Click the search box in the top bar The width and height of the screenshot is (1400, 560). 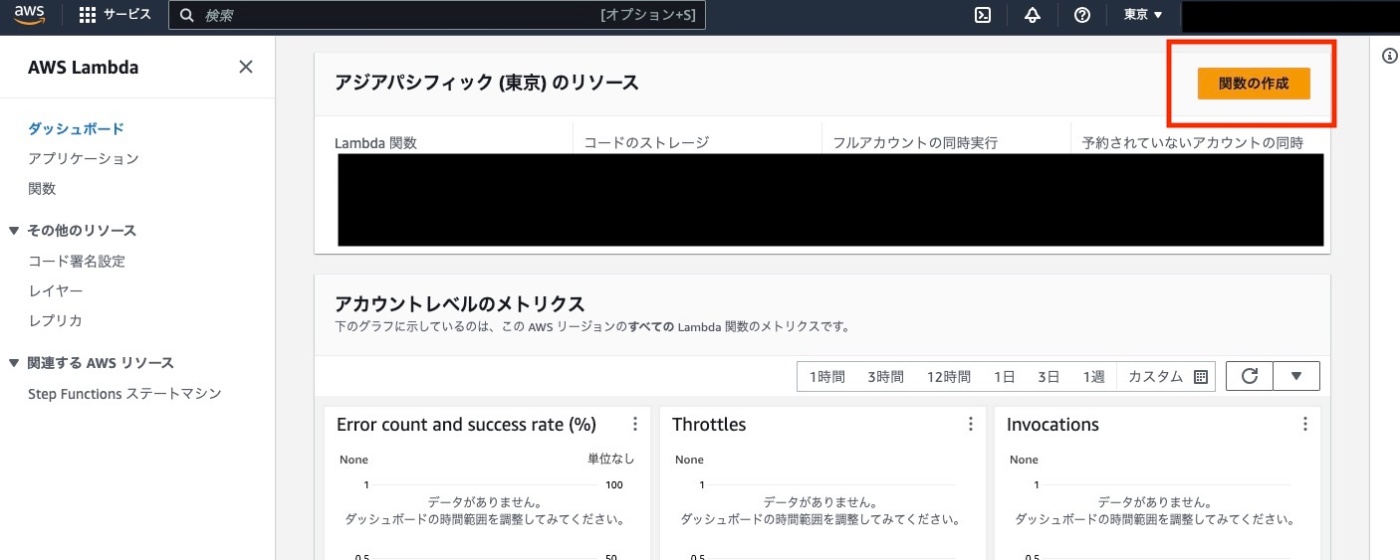tap(437, 15)
